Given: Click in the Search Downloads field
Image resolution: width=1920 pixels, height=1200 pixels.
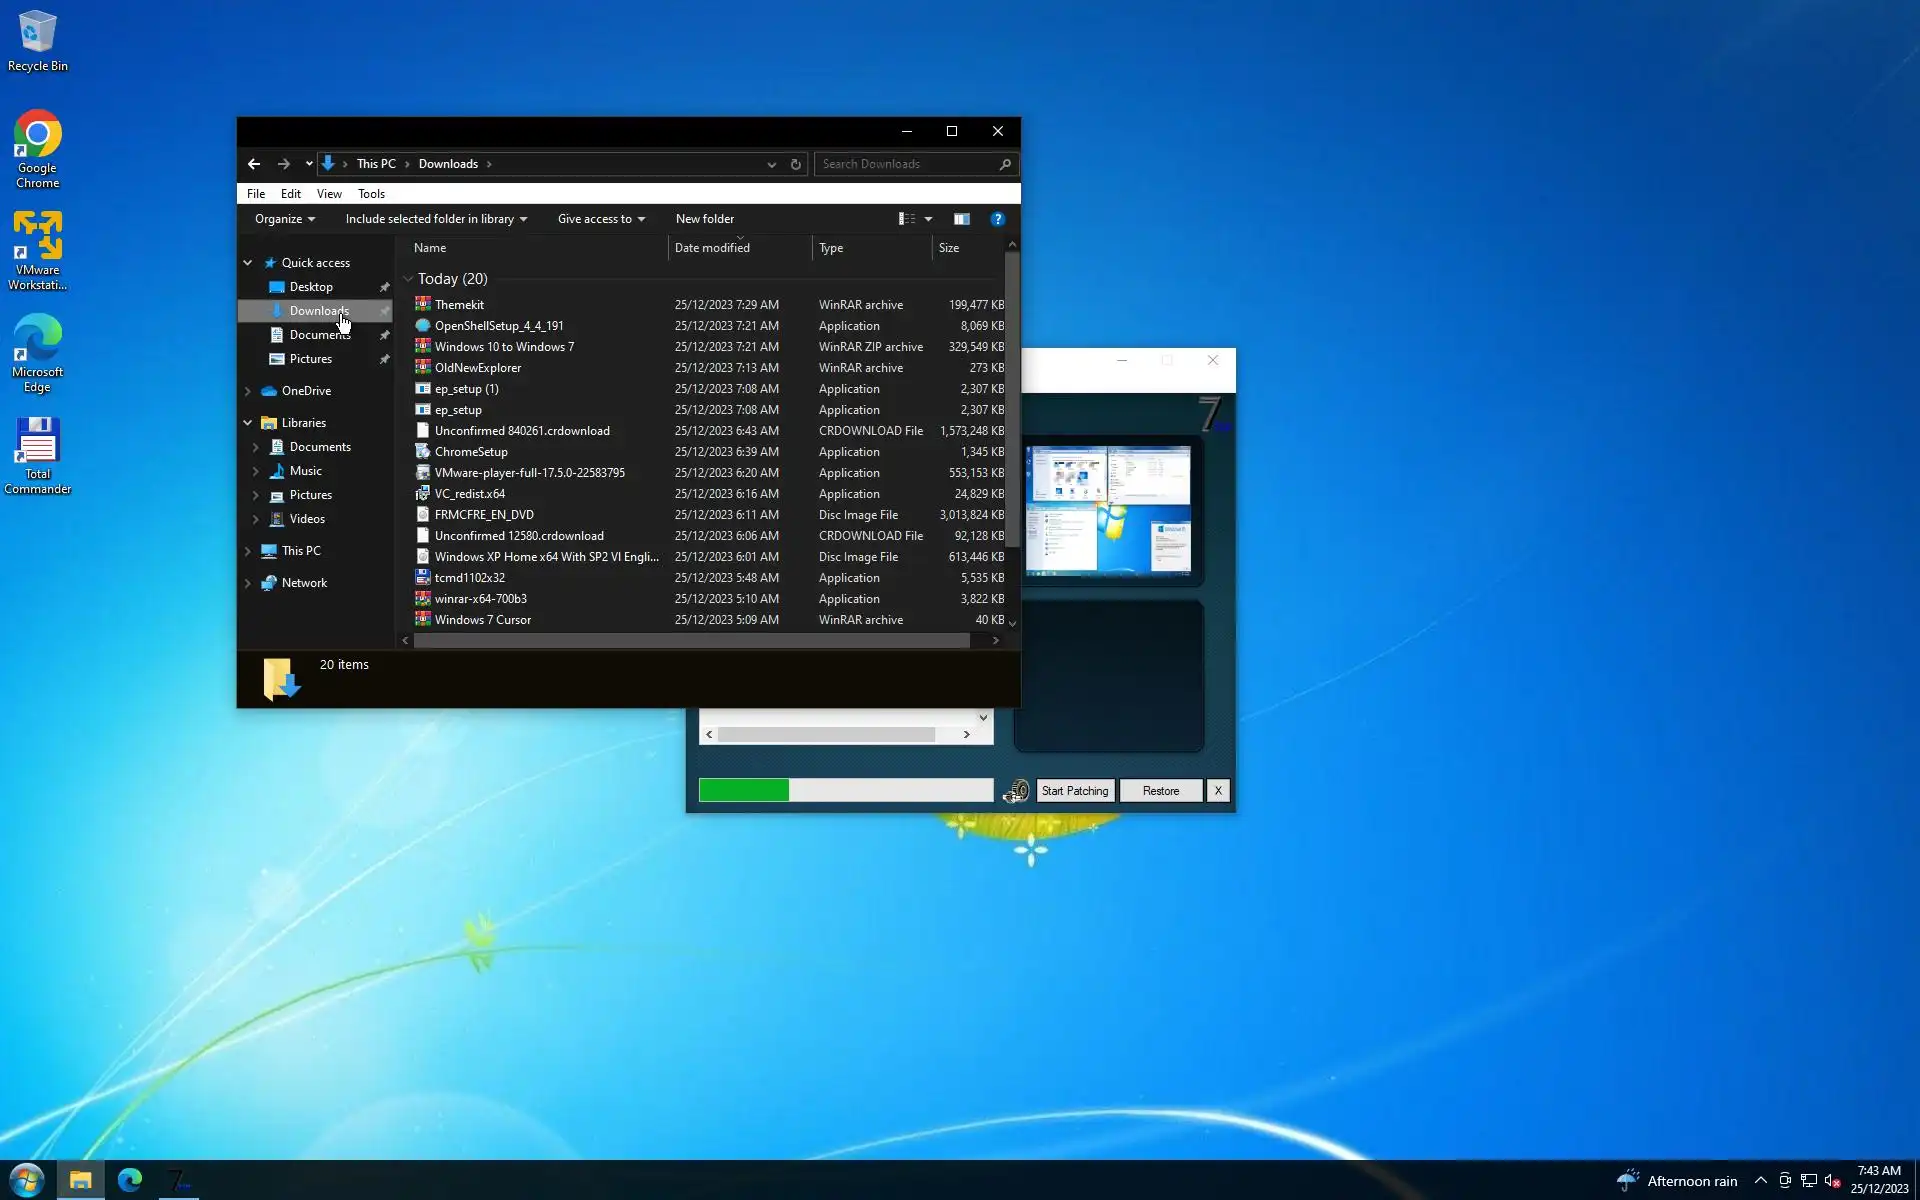Looking at the screenshot, I should tap(905, 164).
